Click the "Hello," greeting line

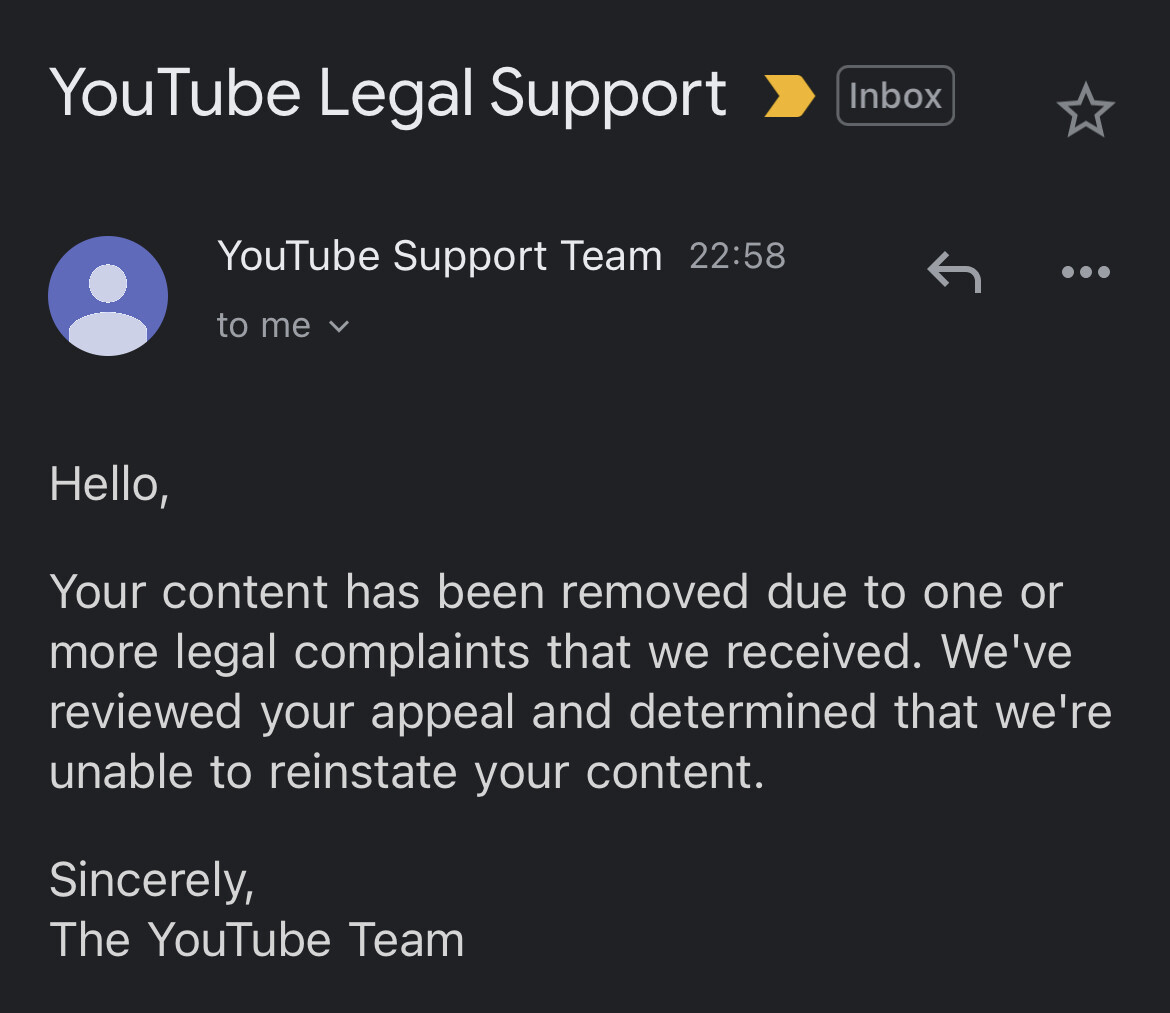109,484
